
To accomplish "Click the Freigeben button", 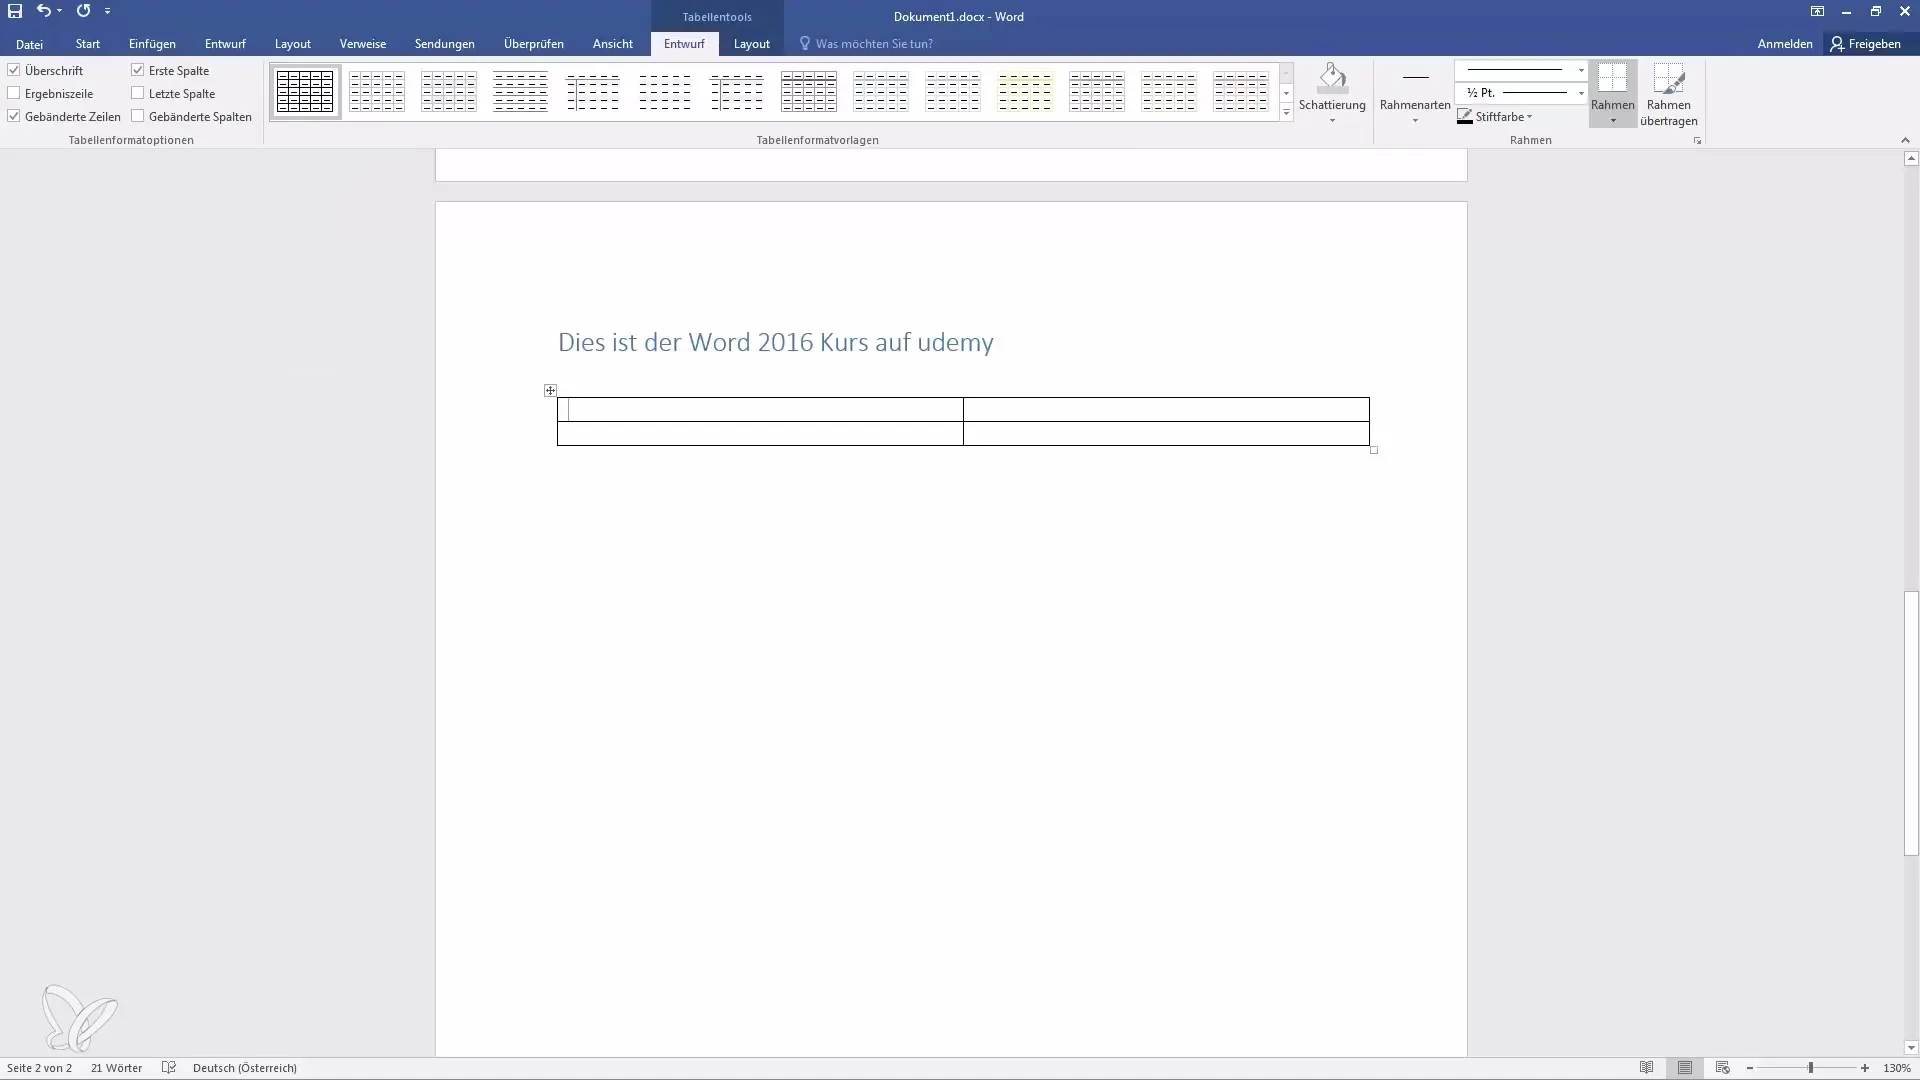I will (1870, 44).
